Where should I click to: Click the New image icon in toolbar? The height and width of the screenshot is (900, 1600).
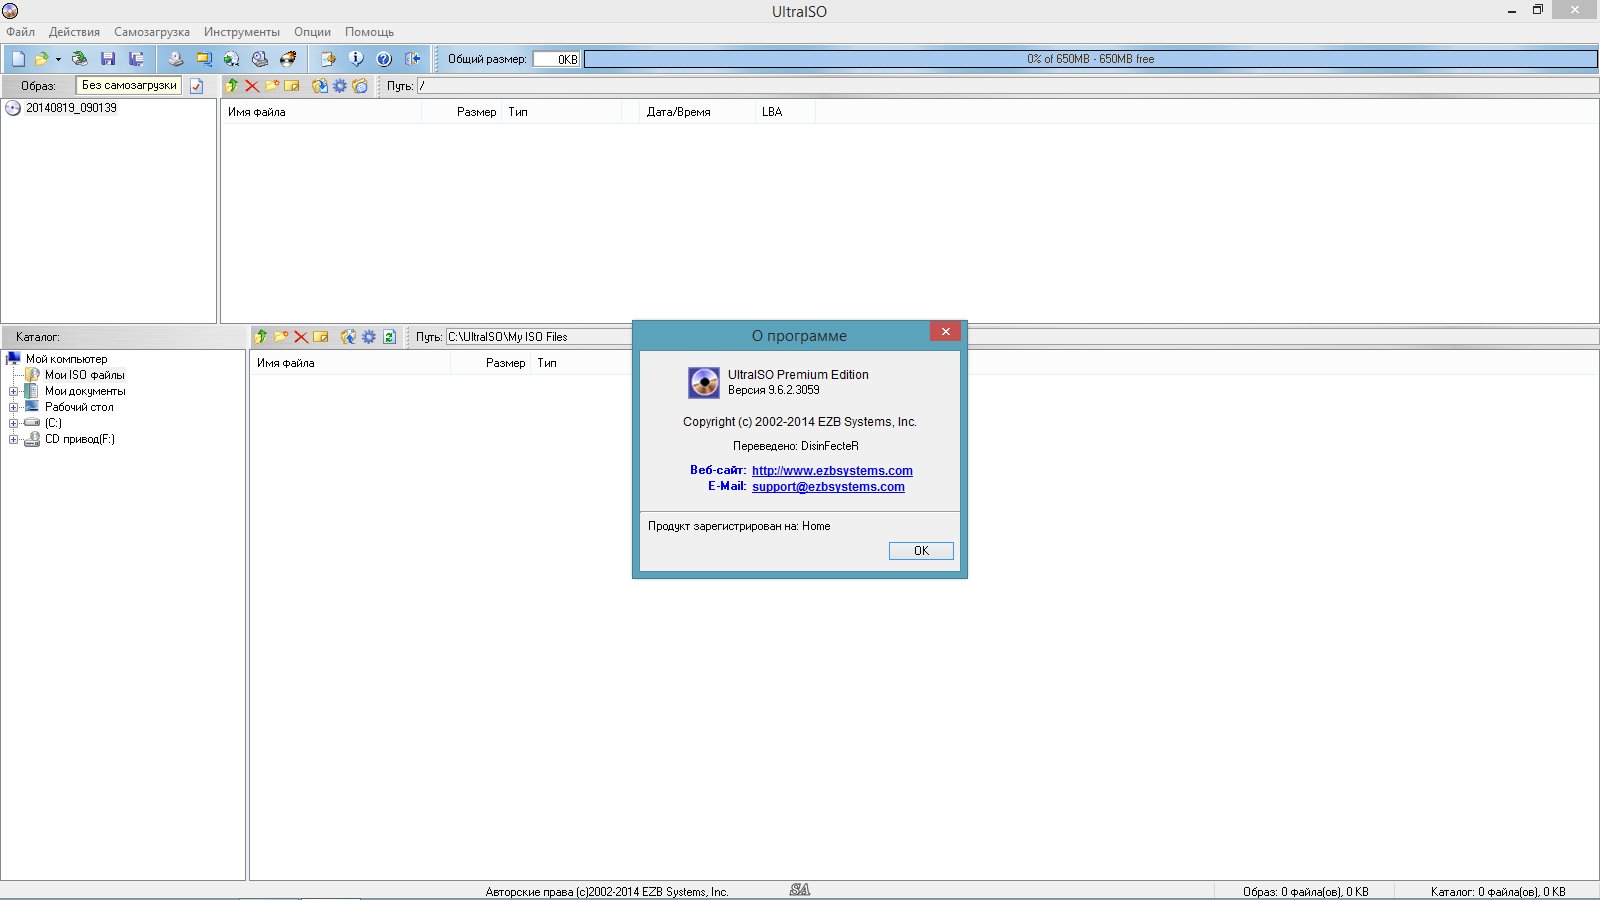coord(18,59)
